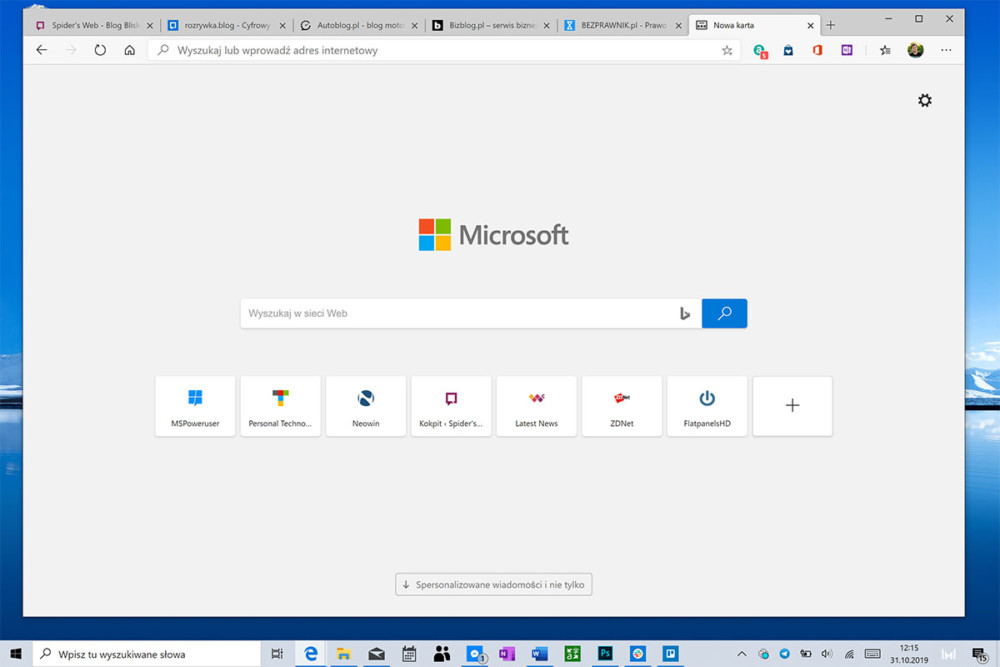Open the Mail app on taskbar
1000x667 pixels.
(376, 654)
